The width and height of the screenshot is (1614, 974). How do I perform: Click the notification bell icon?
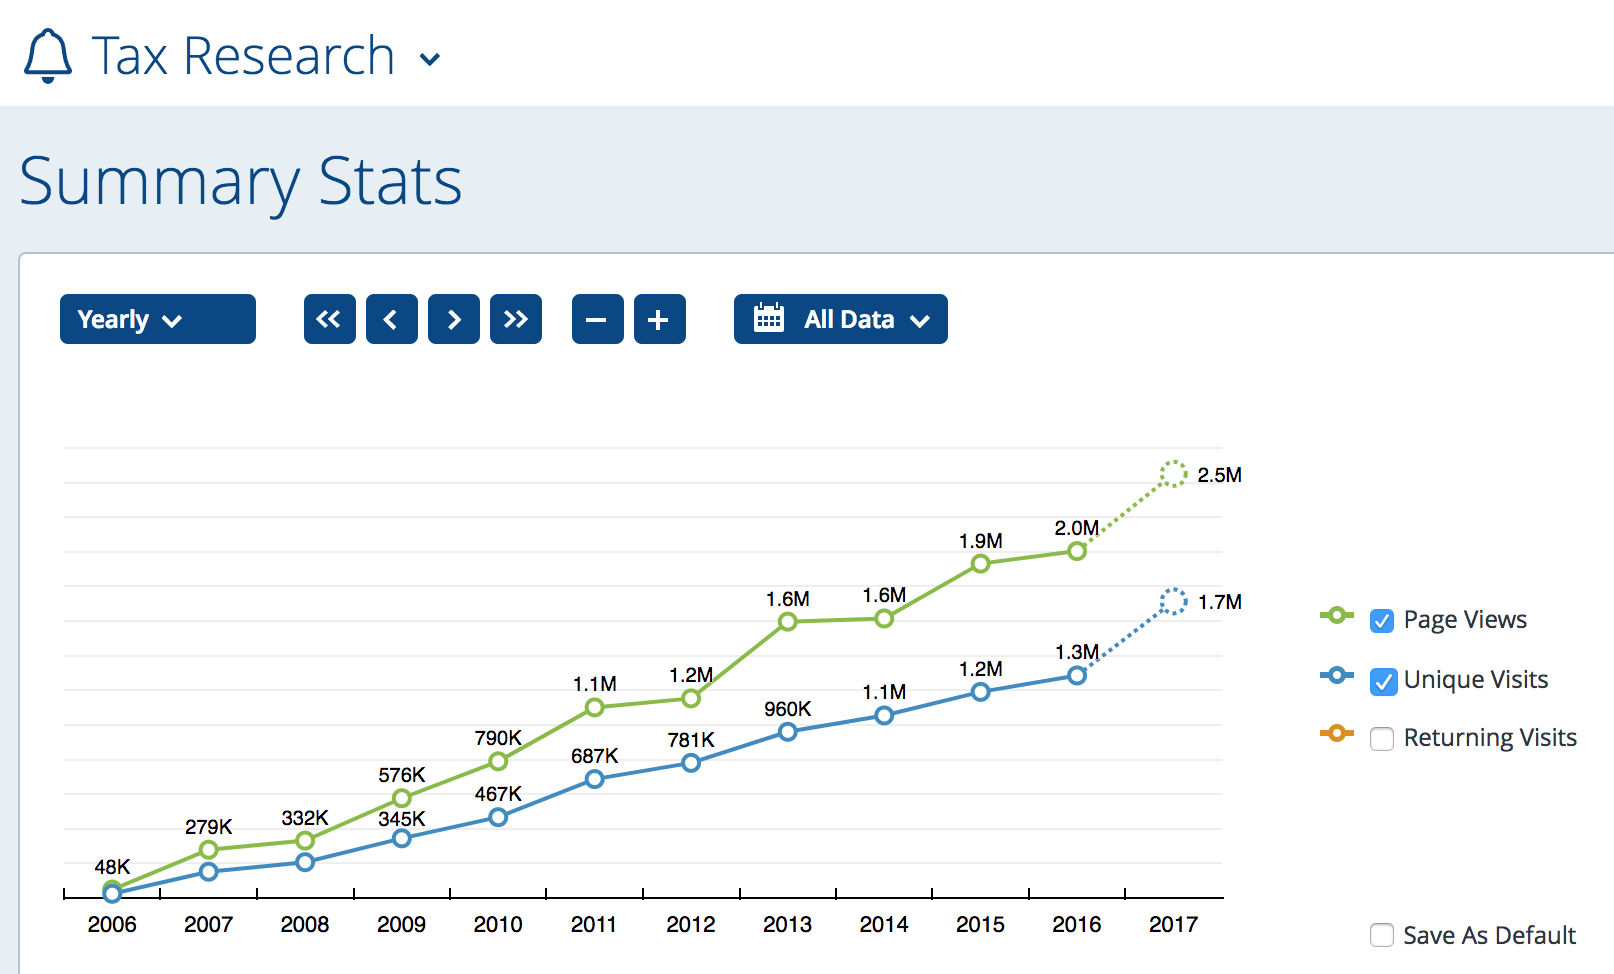47,56
